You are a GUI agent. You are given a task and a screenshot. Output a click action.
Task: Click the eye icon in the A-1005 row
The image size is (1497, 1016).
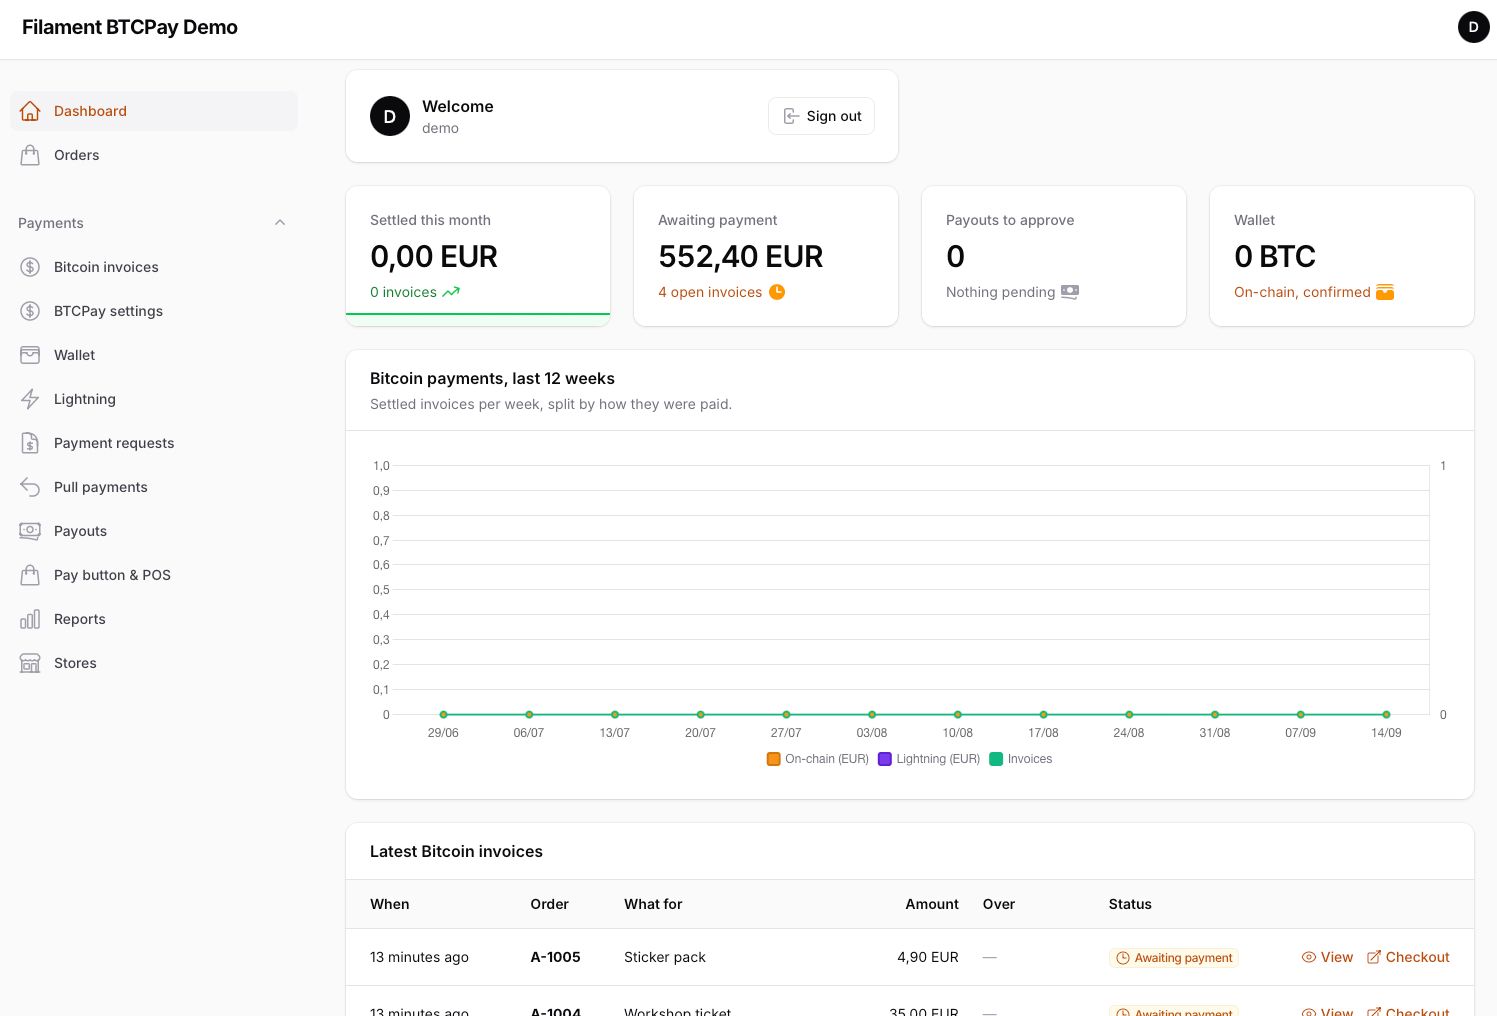coord(1308,957)
